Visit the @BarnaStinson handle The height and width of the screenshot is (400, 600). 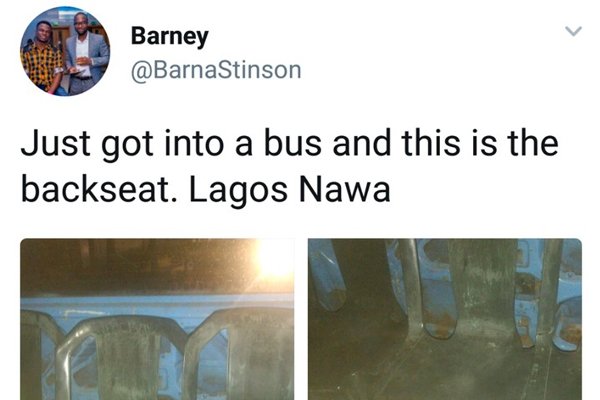(x=216, y=70)
